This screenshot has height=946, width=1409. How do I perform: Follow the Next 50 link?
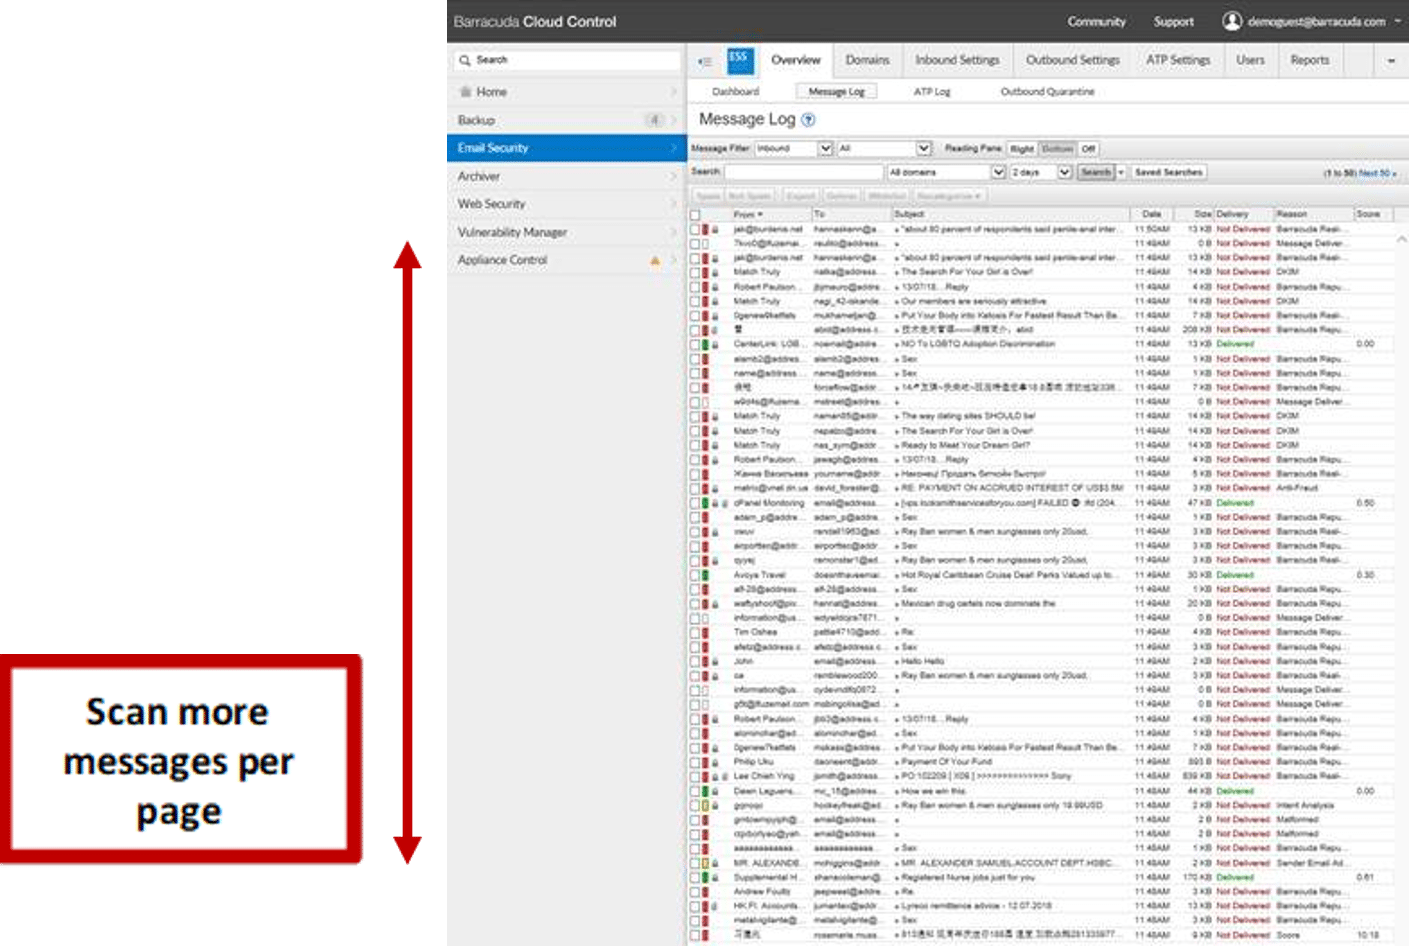coord(1377,173)
